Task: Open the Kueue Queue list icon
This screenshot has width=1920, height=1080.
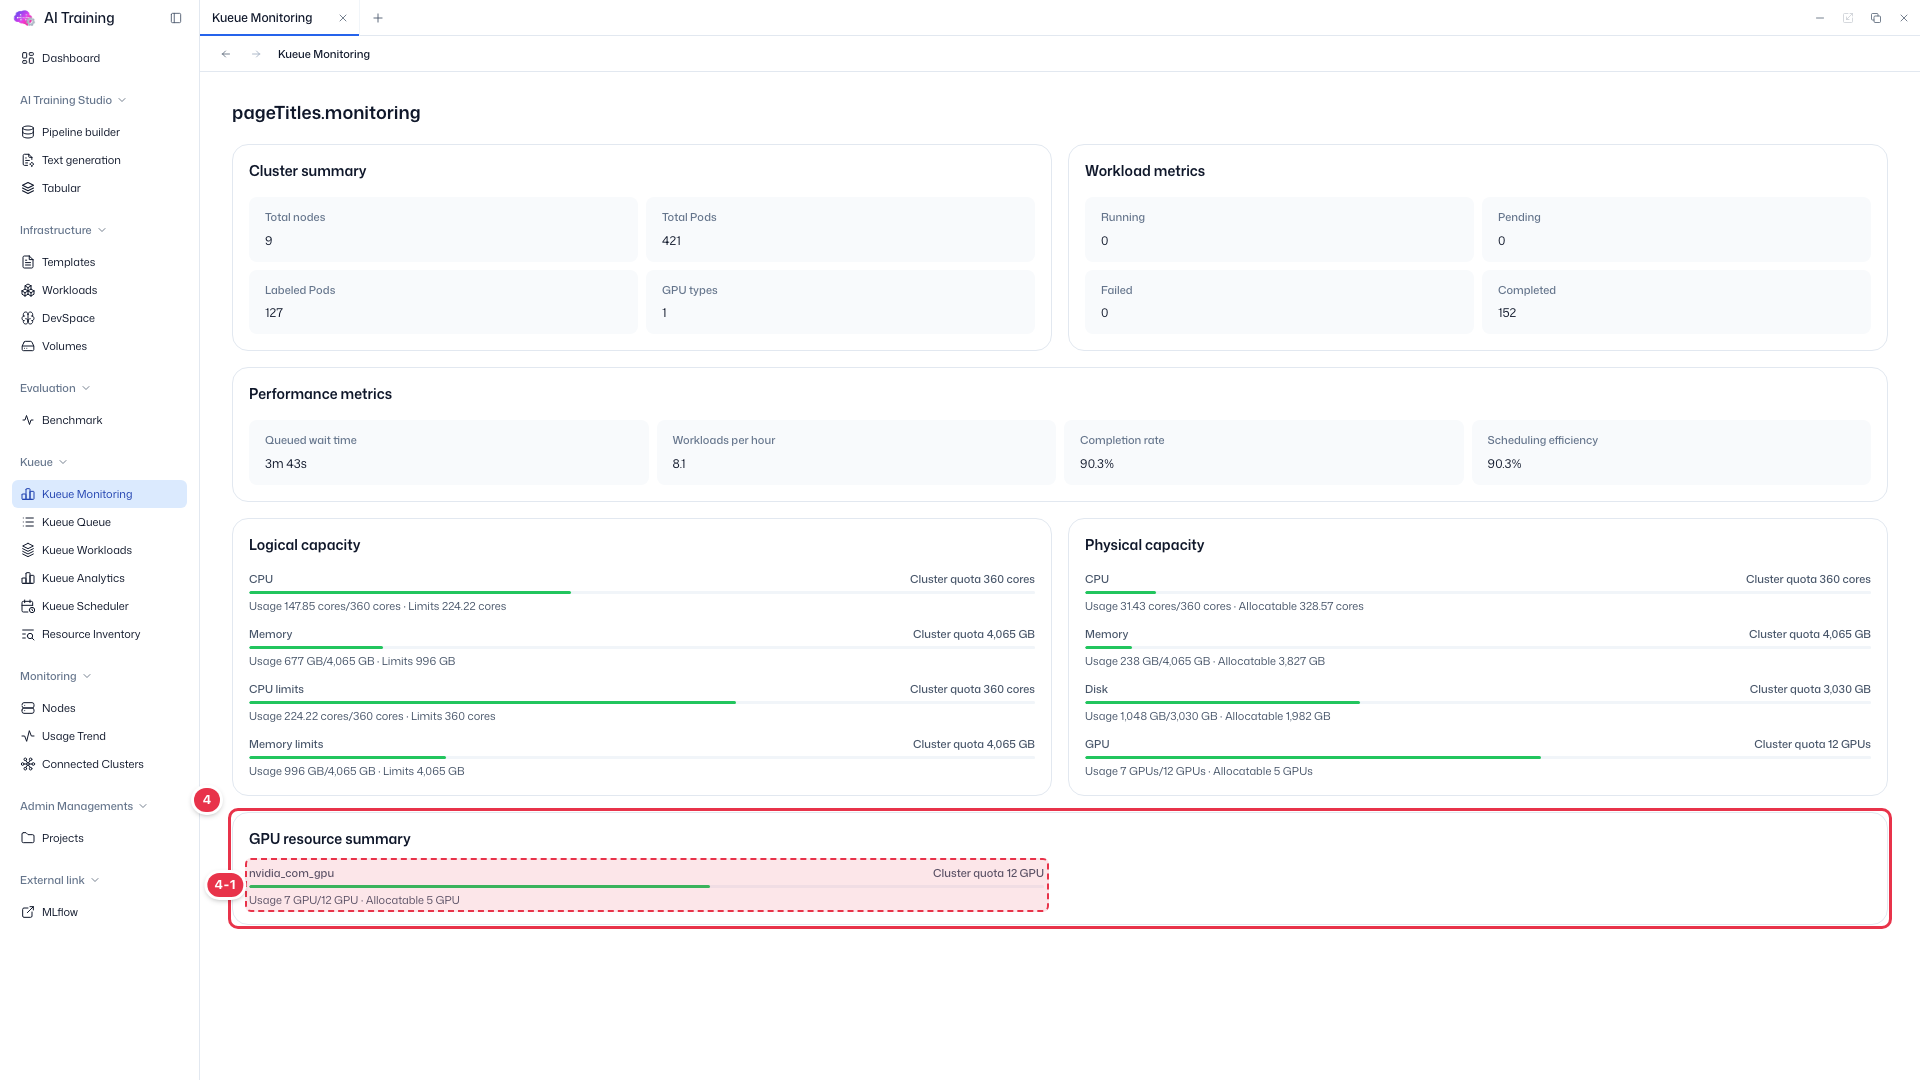Action: [28, 522]
